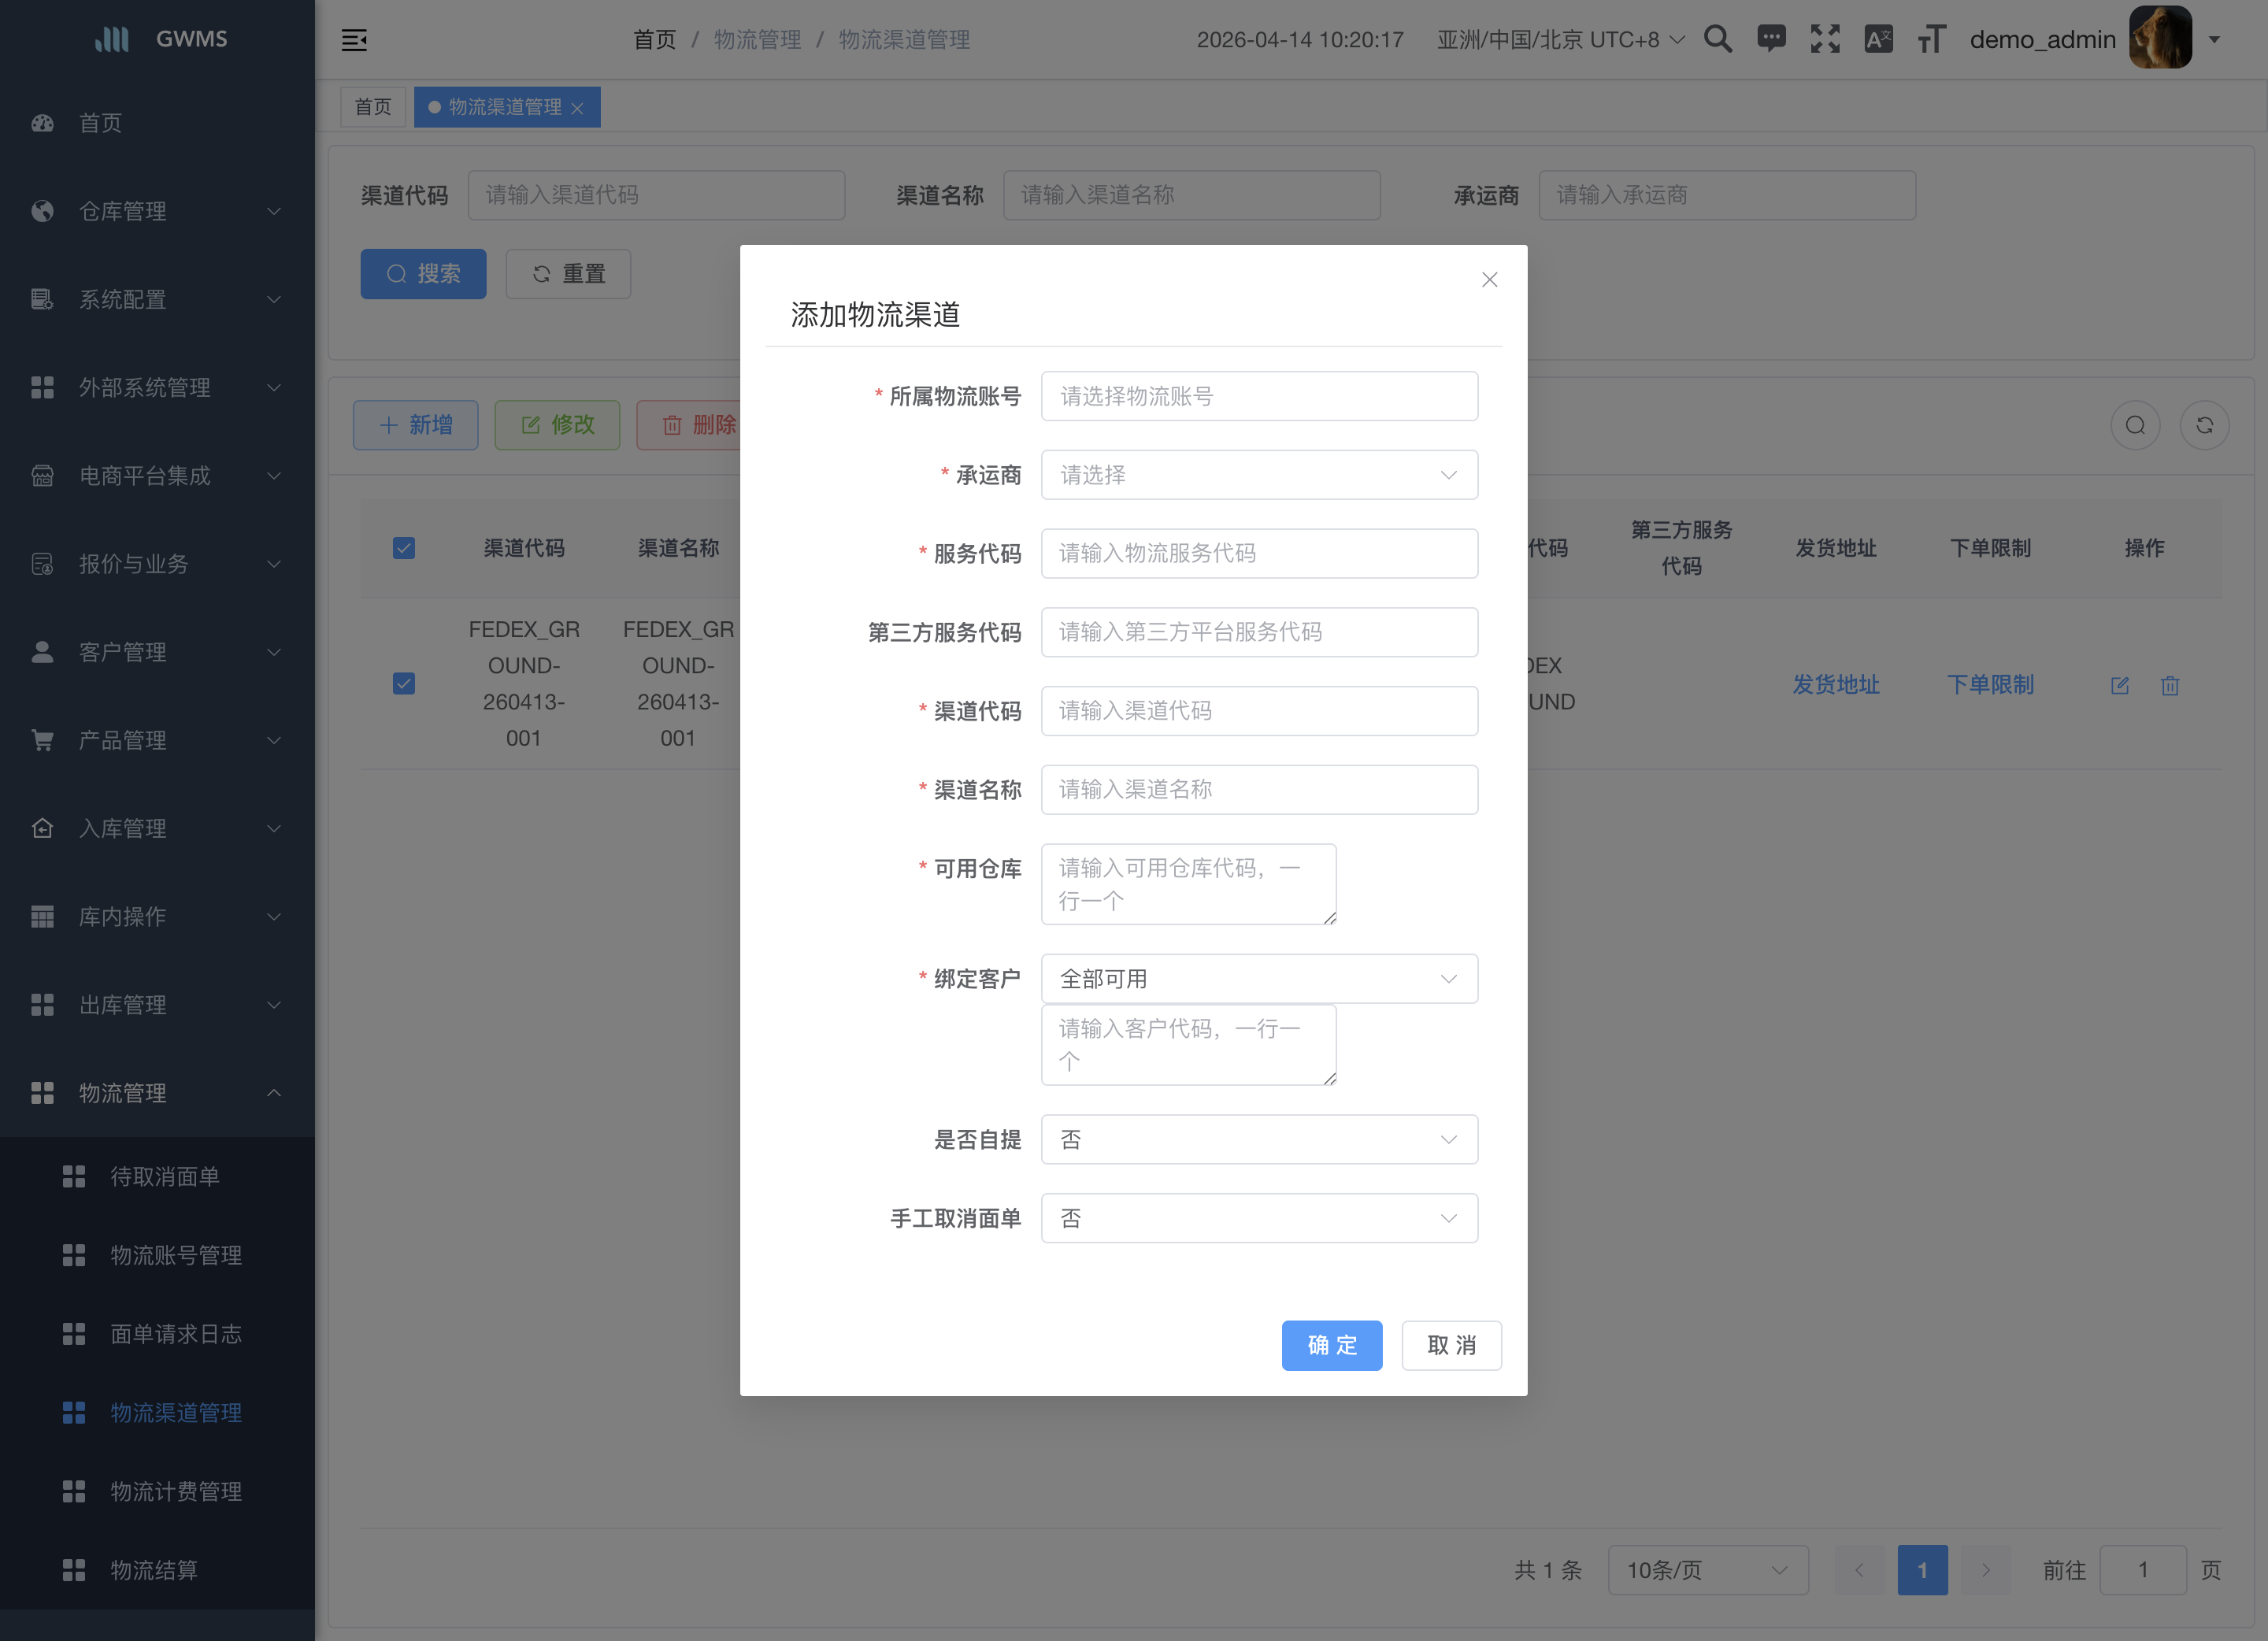The height and width of the screenshot is (1641, 2268).
Task: Close the 物流渠道管理 tab via its X
Action: (577, 108)
